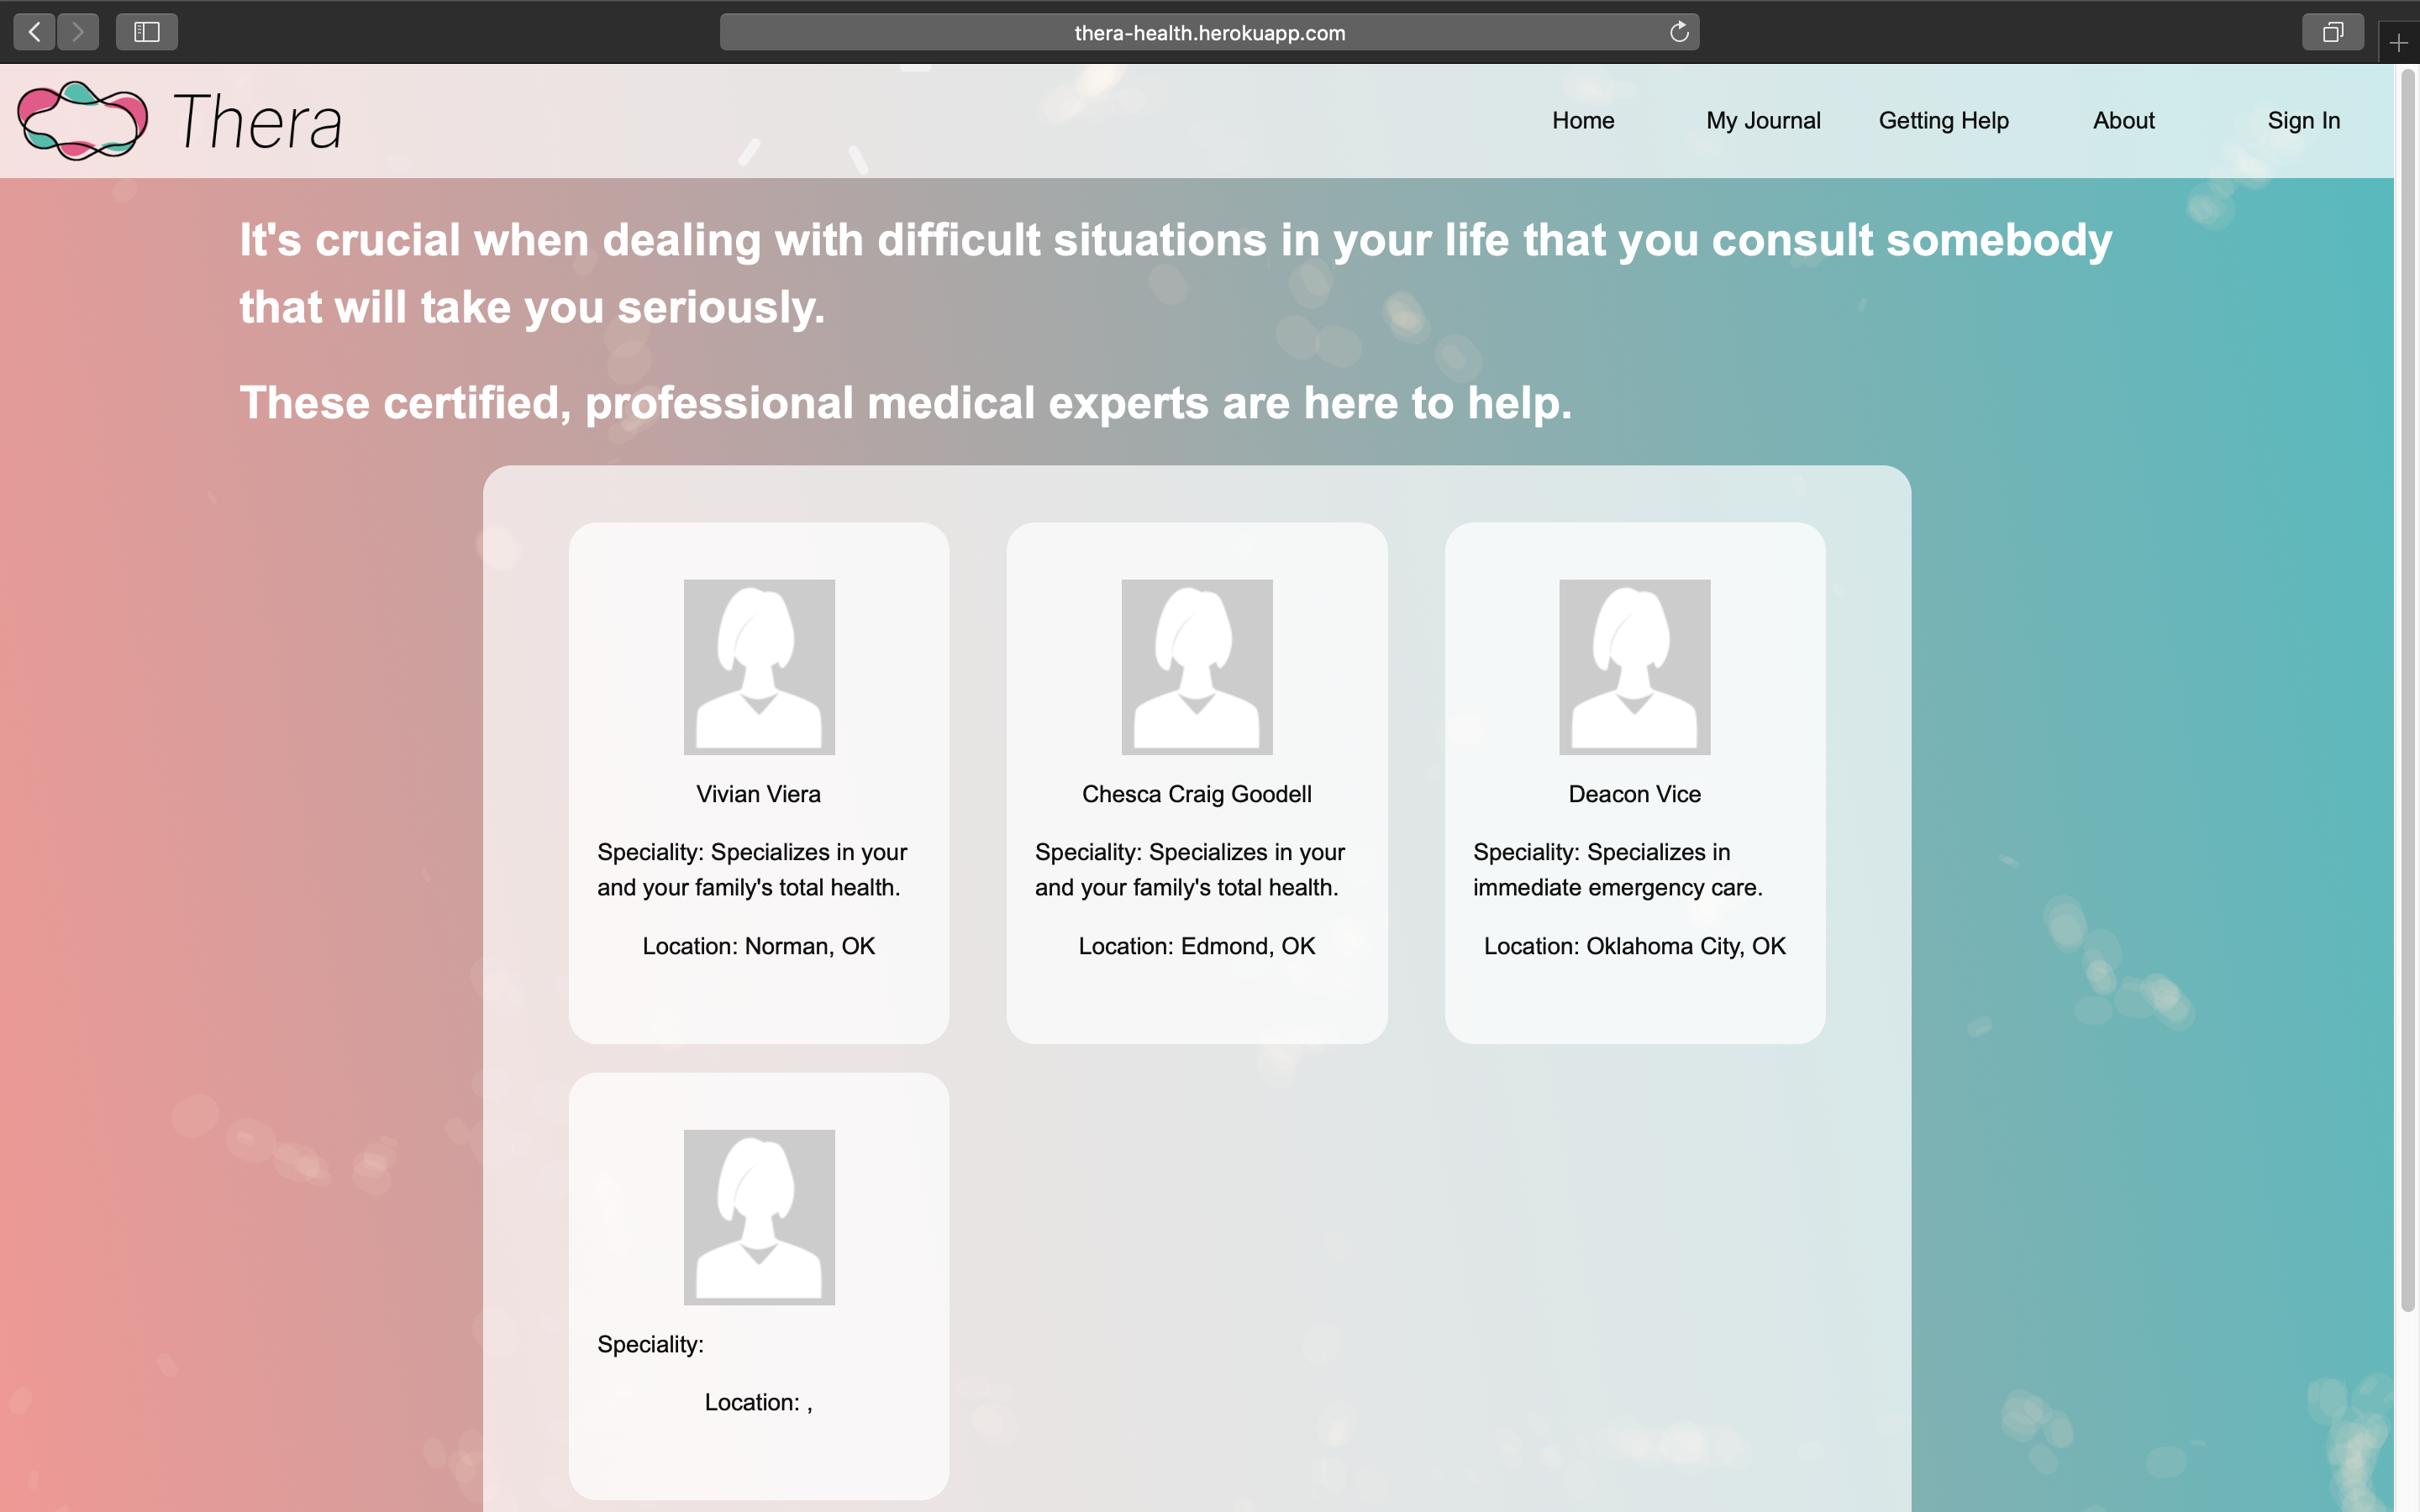
Task: Click Vivian Viera's avatar picture
Action: click(x=759, y=667)
